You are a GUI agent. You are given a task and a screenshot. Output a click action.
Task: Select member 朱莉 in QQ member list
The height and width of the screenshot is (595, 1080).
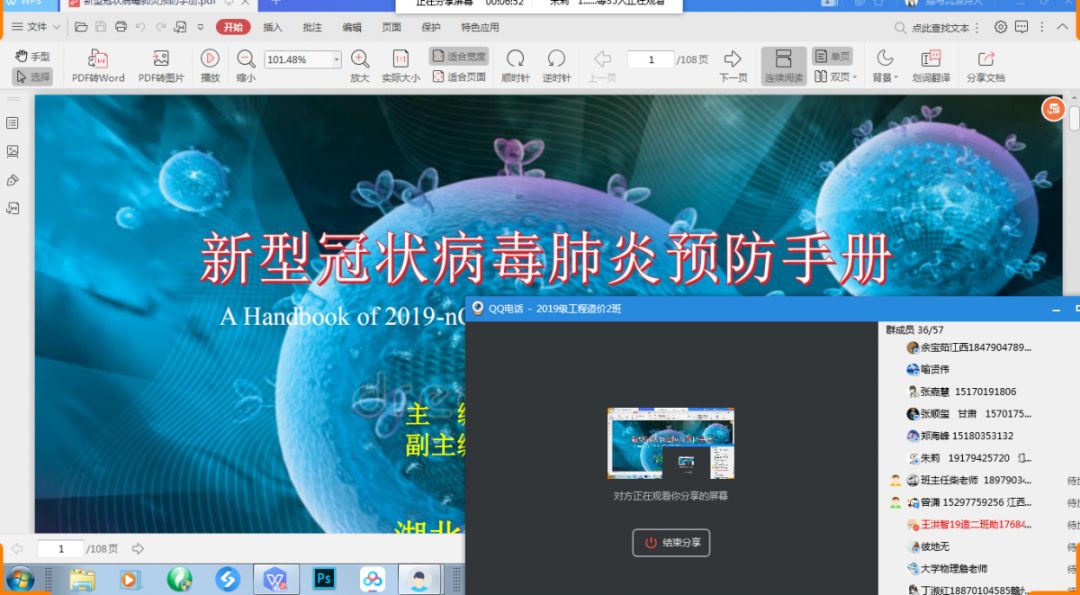(971, 458)
